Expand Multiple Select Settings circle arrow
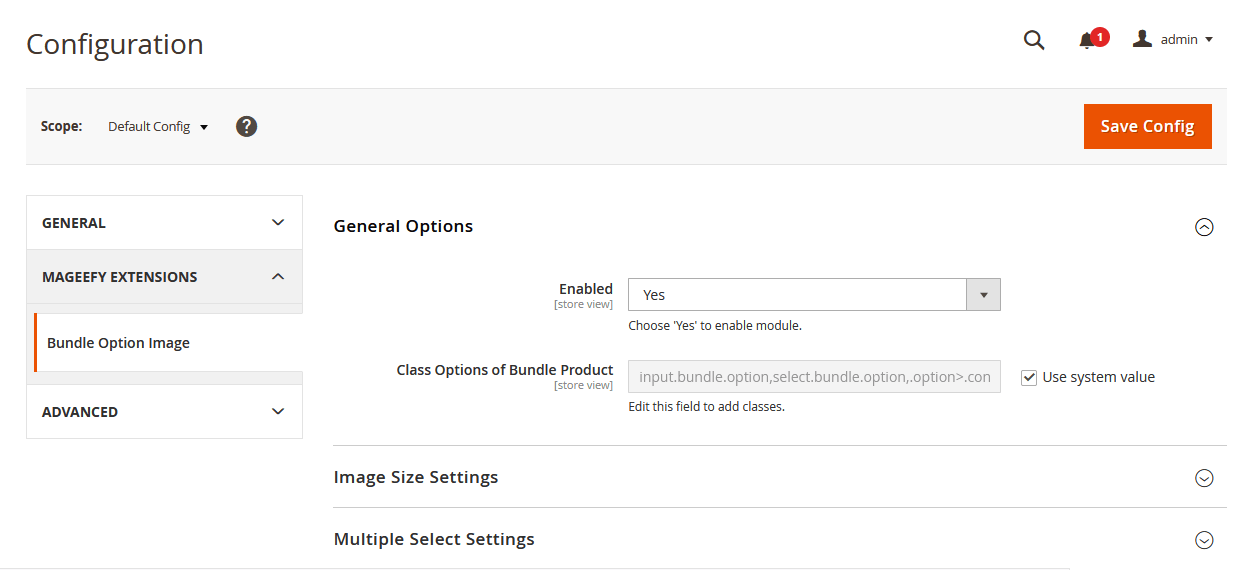This screenshot has width=1236, height=570. [x=1204, y=540]
